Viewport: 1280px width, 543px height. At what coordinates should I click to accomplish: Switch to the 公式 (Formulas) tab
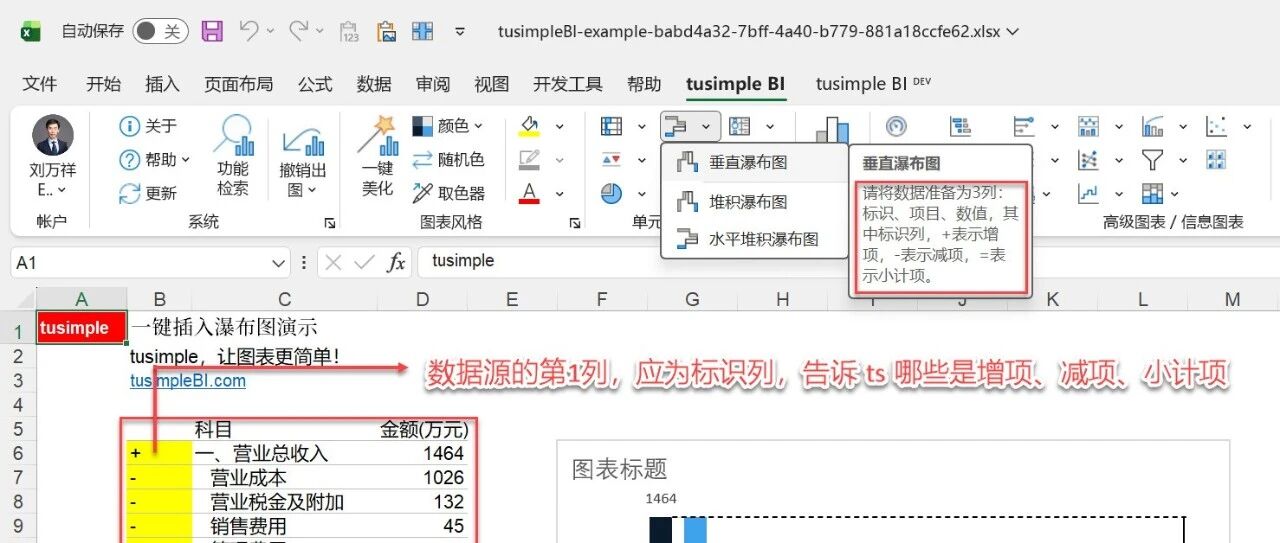315,84
